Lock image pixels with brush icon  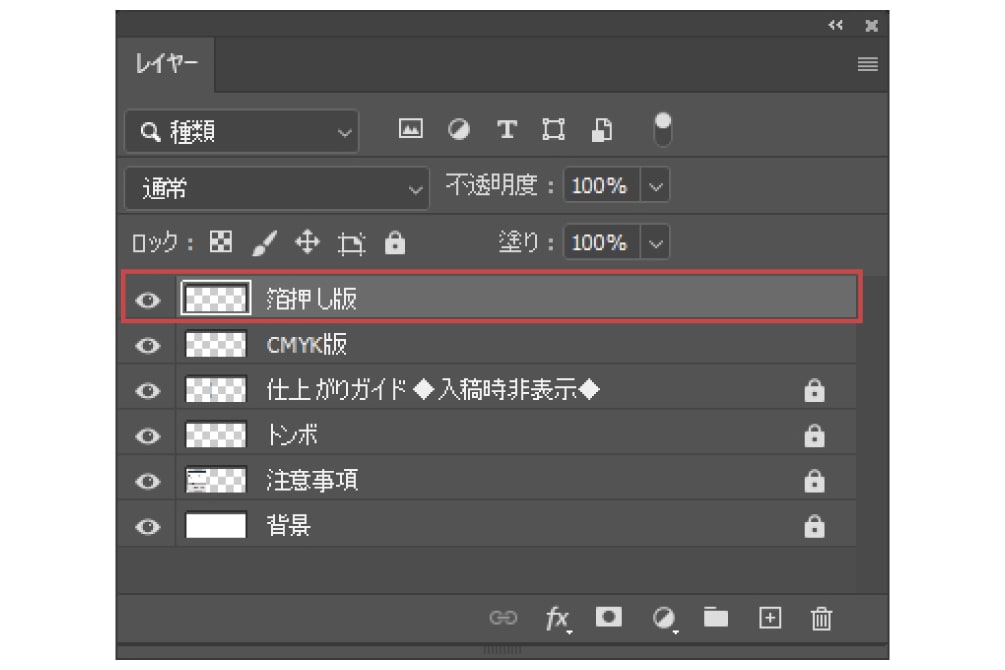click(x=265, y=242)
